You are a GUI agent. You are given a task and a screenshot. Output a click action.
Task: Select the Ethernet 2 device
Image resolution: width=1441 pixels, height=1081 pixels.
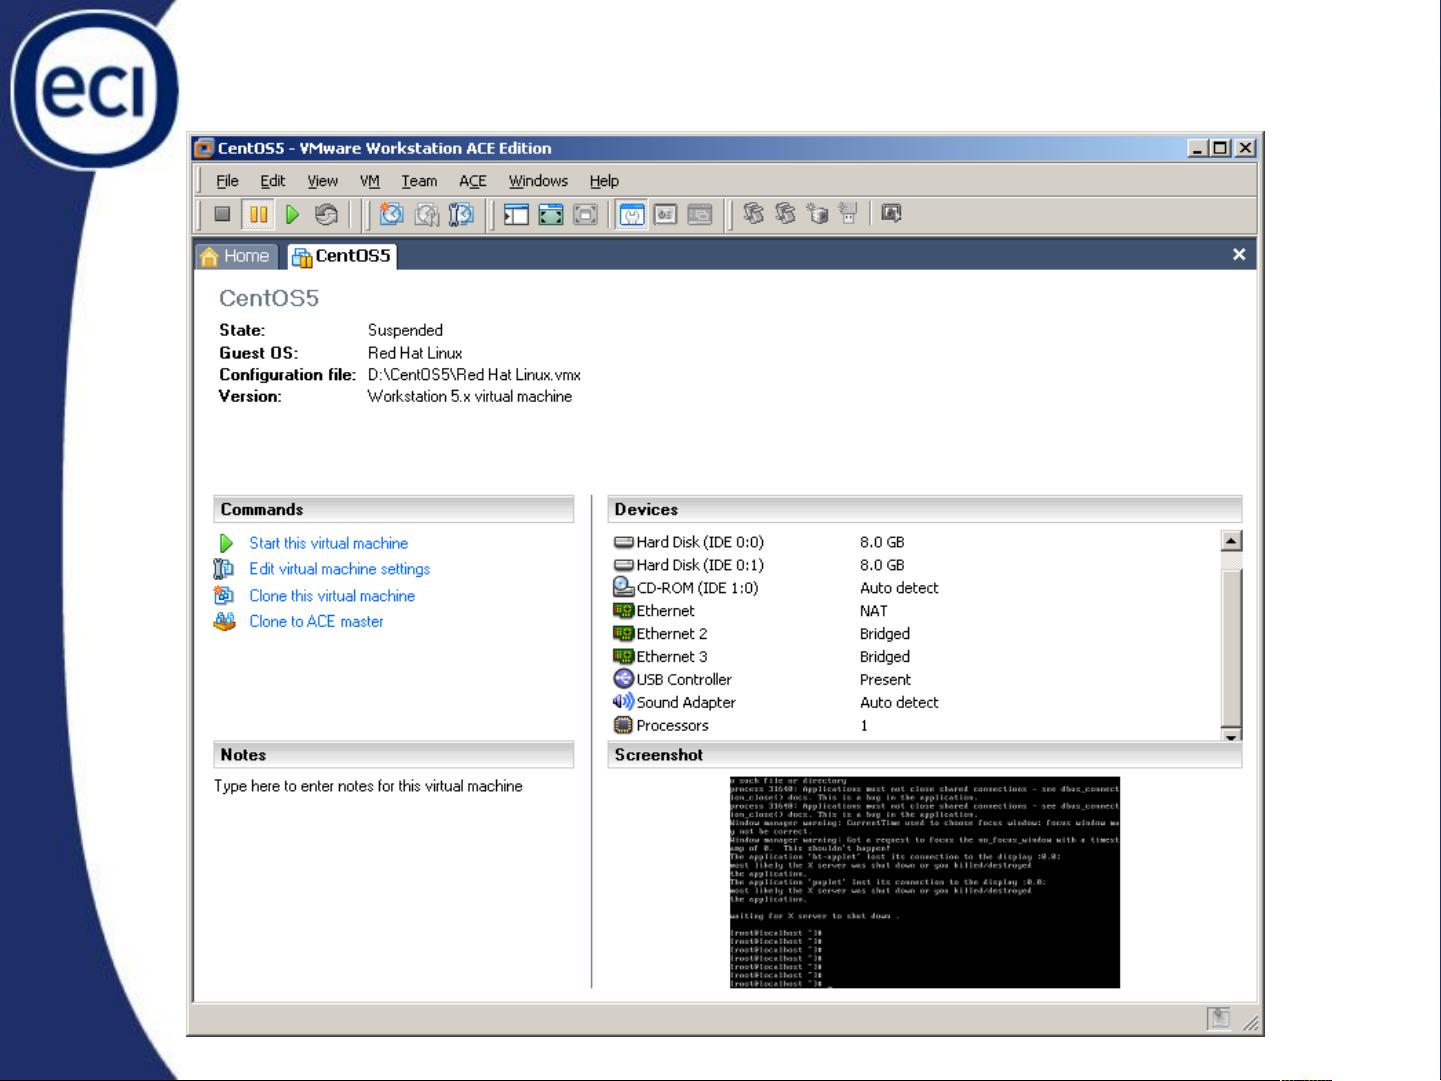(915, 634)
